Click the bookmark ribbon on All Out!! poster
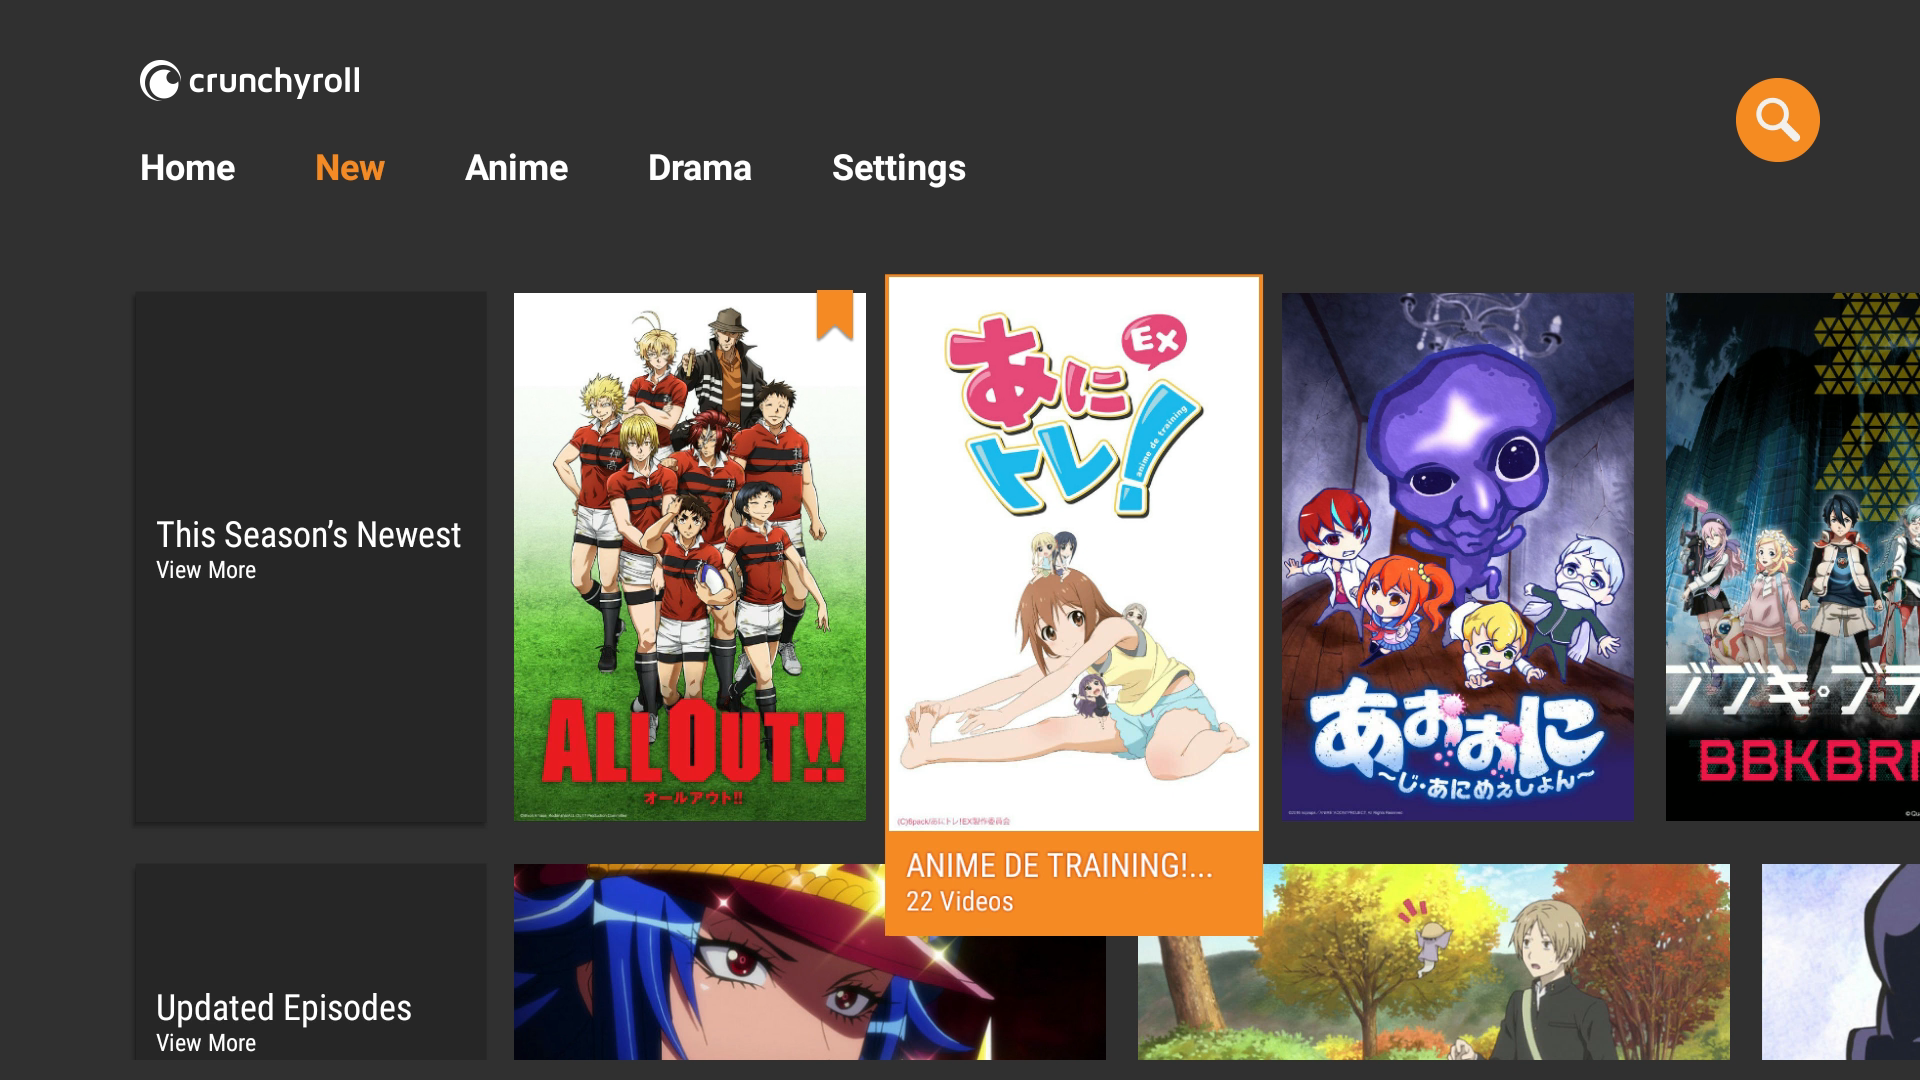The width and height of the screenshot is (1920, 1080). [x=835, y=315]
